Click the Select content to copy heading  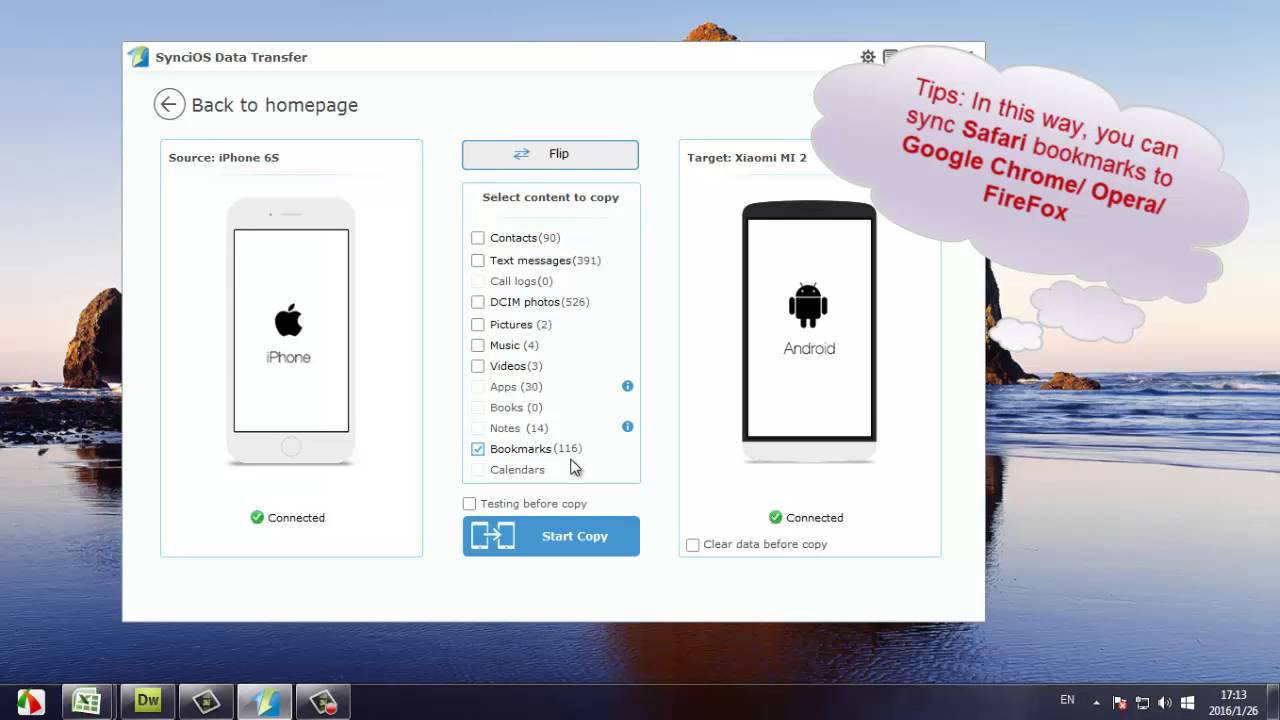click(x=551, y=197)
